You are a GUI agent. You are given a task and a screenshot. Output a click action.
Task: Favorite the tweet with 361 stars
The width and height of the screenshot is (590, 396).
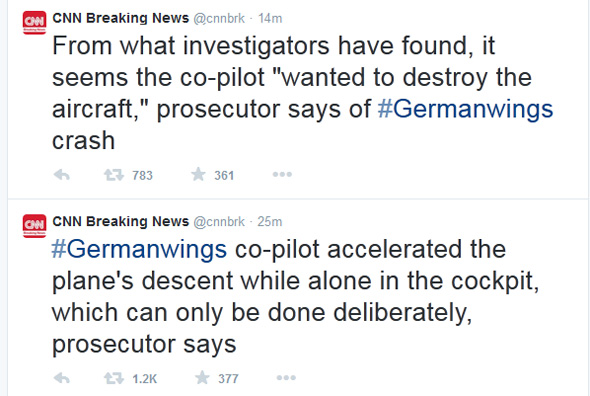[198, 174]
